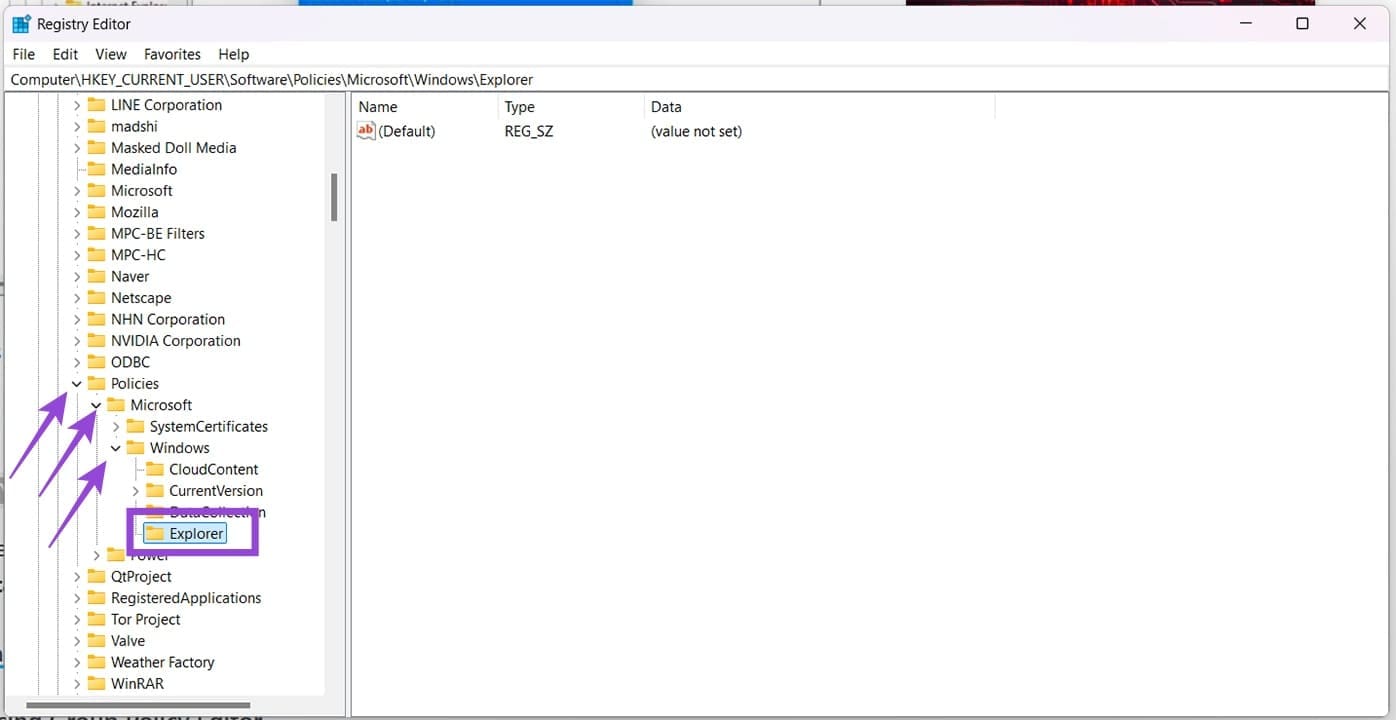1396x720 pixels.
Task: Click the registry path address bar
Action: click(x=698, y=79)
